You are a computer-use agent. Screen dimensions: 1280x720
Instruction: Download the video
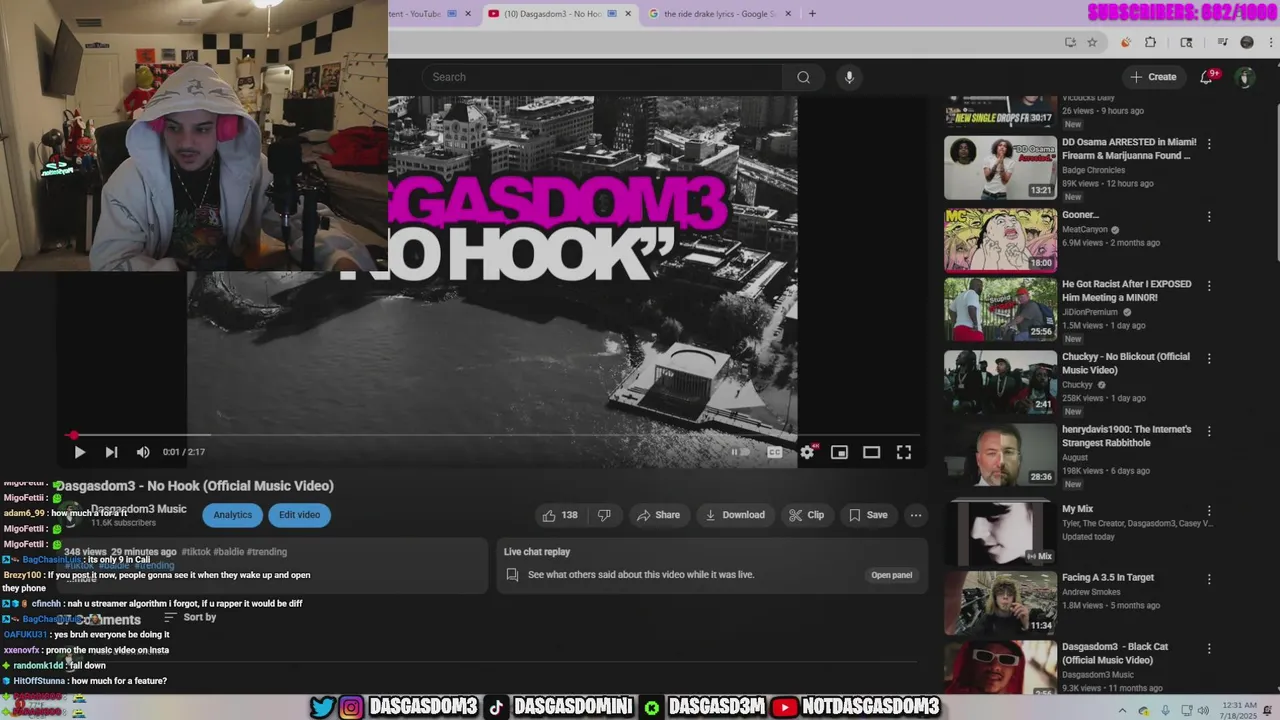coord(735,515)
